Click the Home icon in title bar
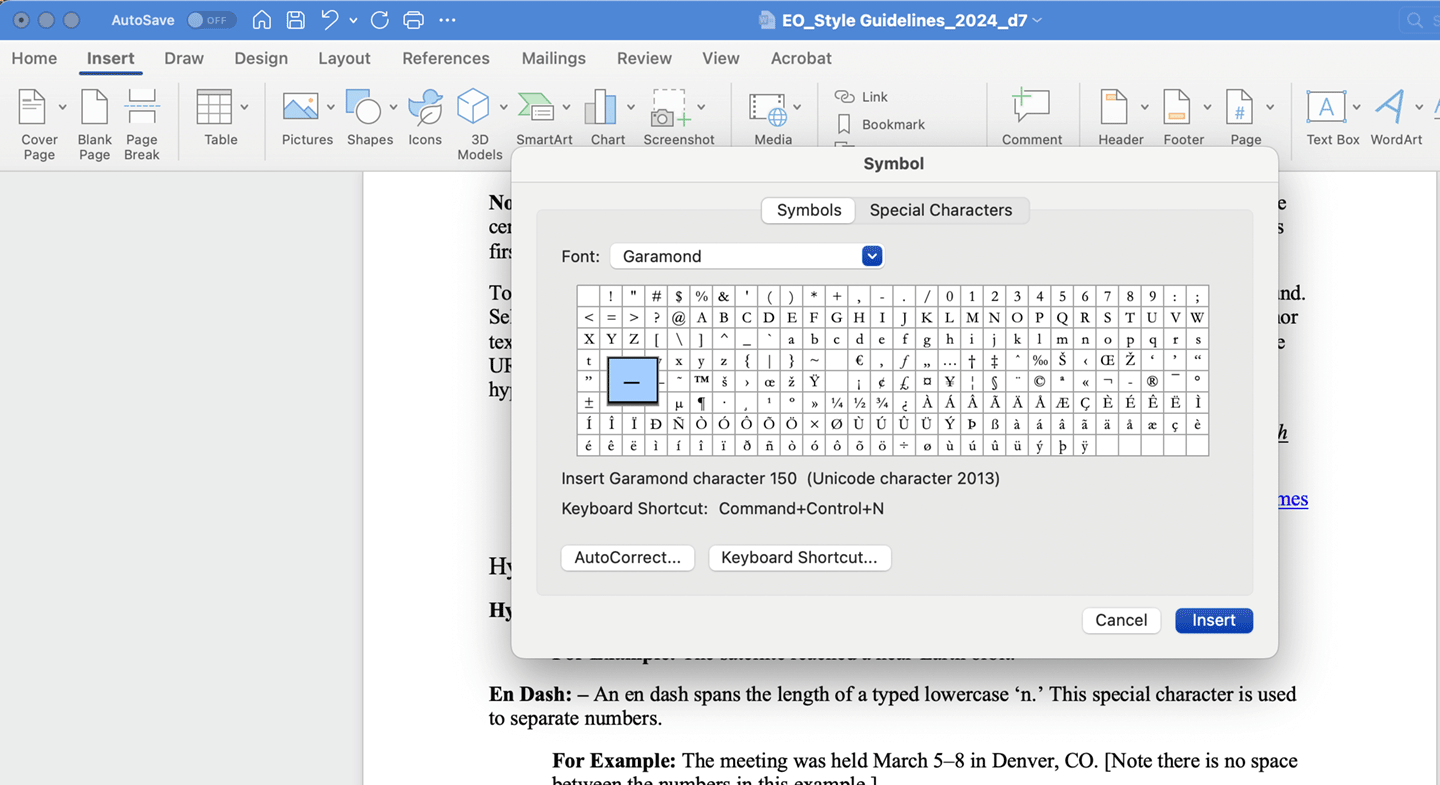The width and height of the screenshot is (1440, 785). pyautogui.click(x=261, y=20)
